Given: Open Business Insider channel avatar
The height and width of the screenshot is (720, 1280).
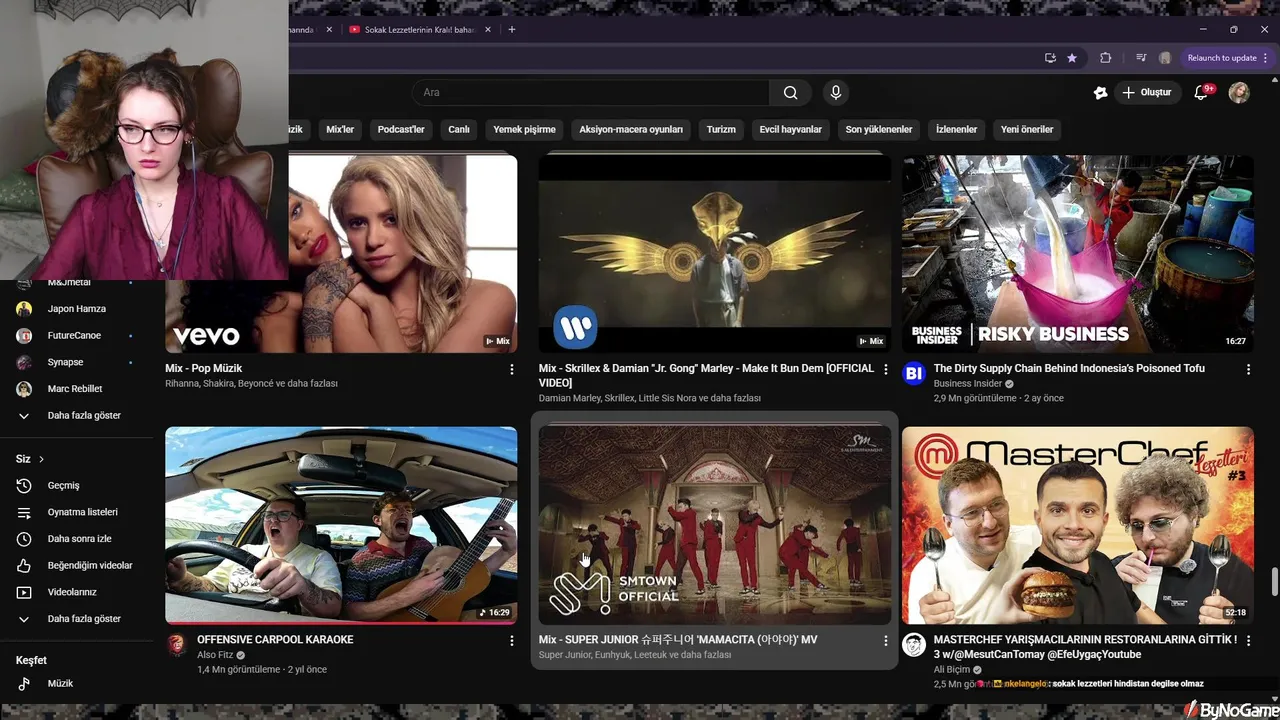Looking at the screenshot, I should (x=914, y=374).
